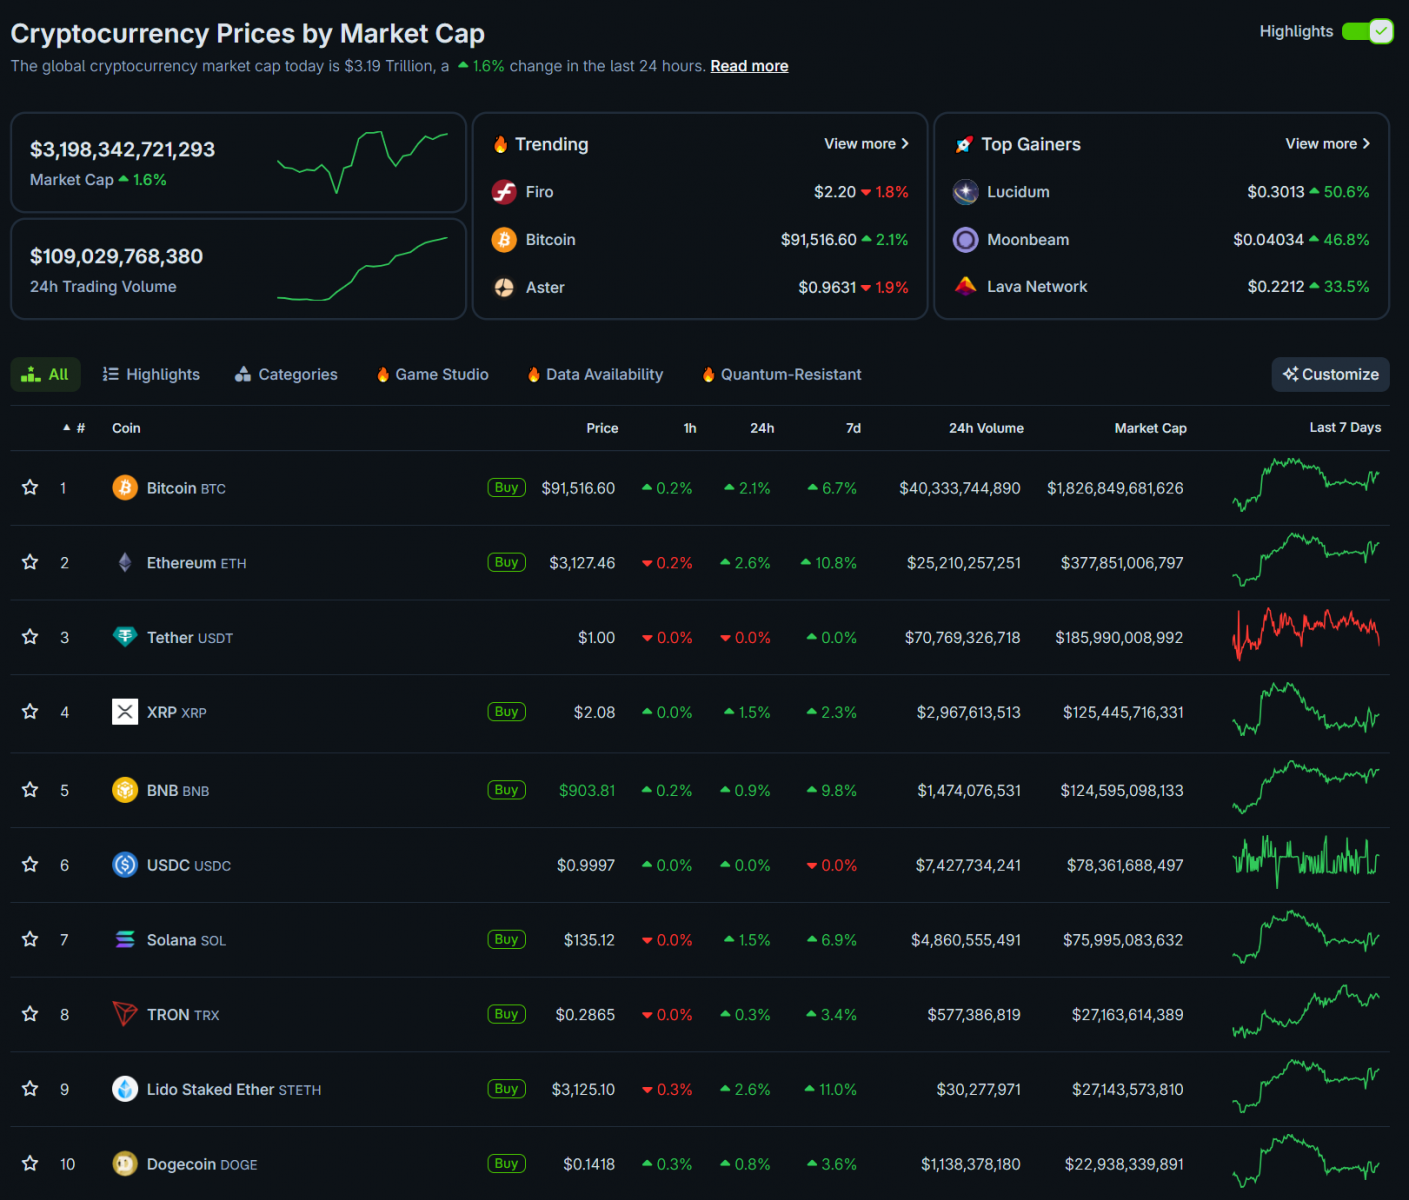Click the Ethereum diamond logo icon

coord(125,563)
